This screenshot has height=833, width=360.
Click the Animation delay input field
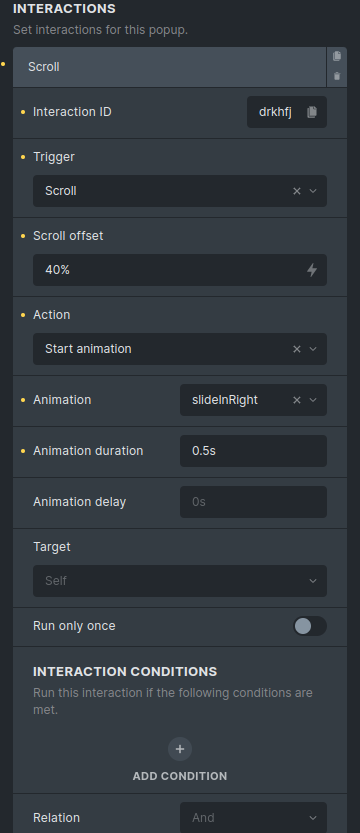[x=253, y=502]
